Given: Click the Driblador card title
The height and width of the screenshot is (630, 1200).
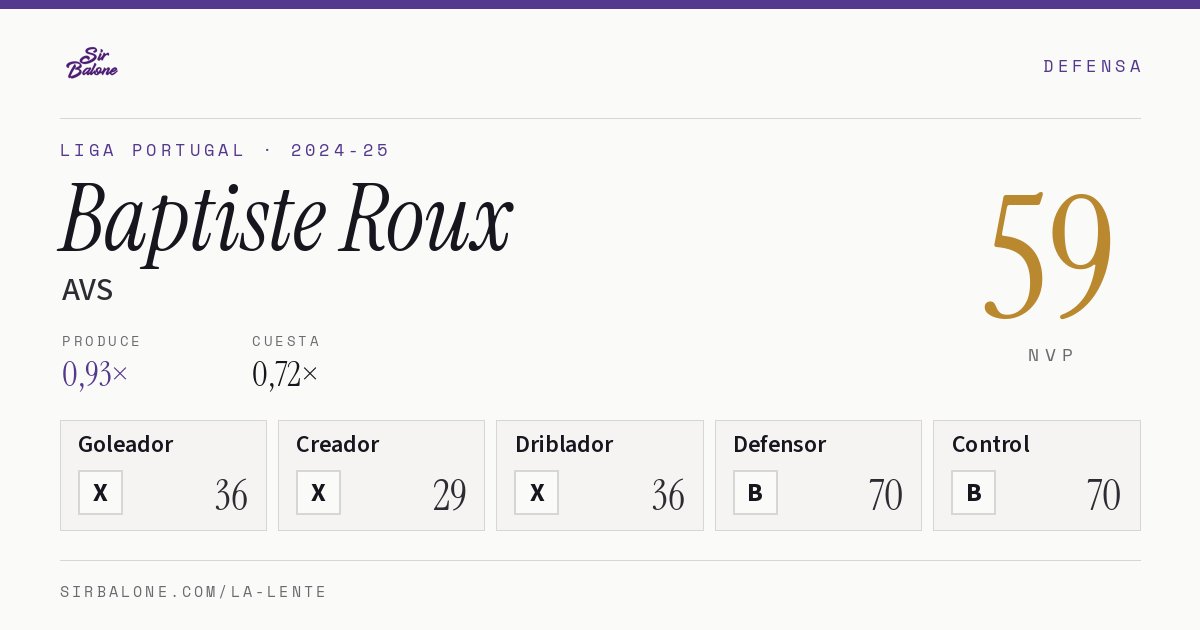Looking at the screenshot, I should (x=564, y=444).
